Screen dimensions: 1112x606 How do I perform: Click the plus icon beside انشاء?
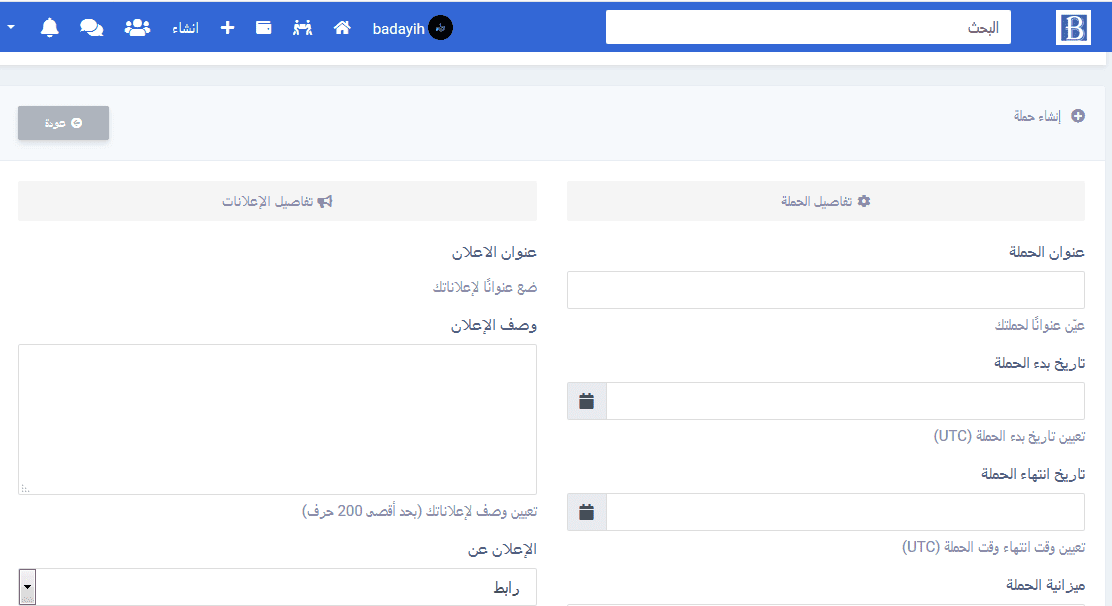click(x=227, y=28)
